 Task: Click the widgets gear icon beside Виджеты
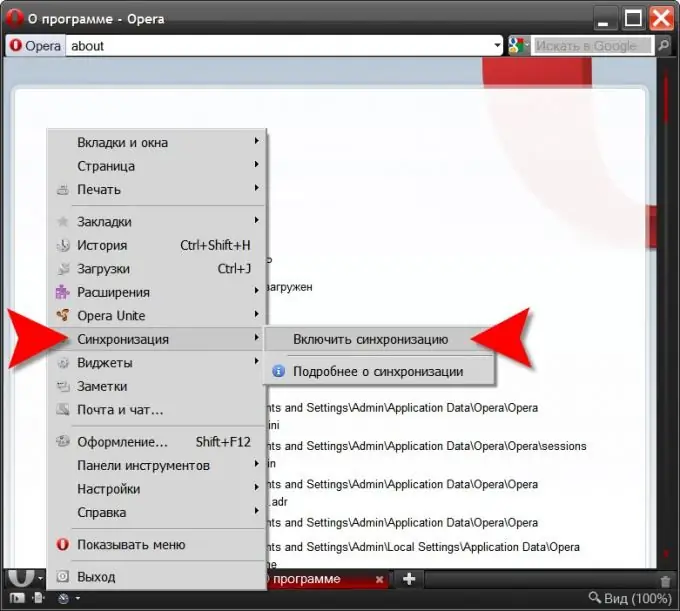63,363
